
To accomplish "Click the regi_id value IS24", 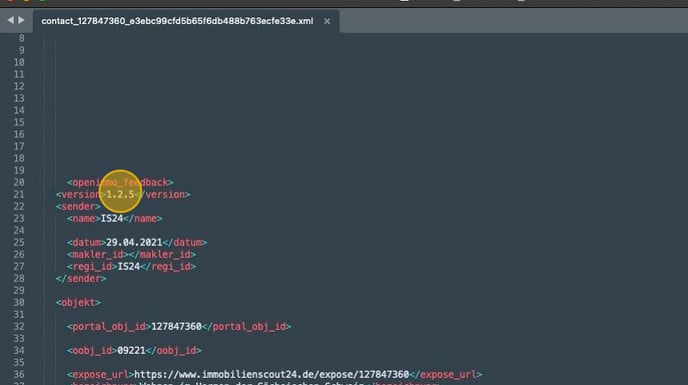I will (x=129, y=266).
